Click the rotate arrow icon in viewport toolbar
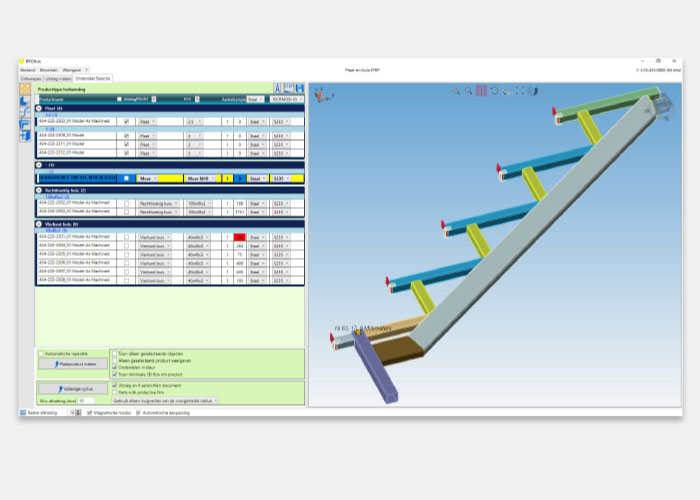 [494, 91]
